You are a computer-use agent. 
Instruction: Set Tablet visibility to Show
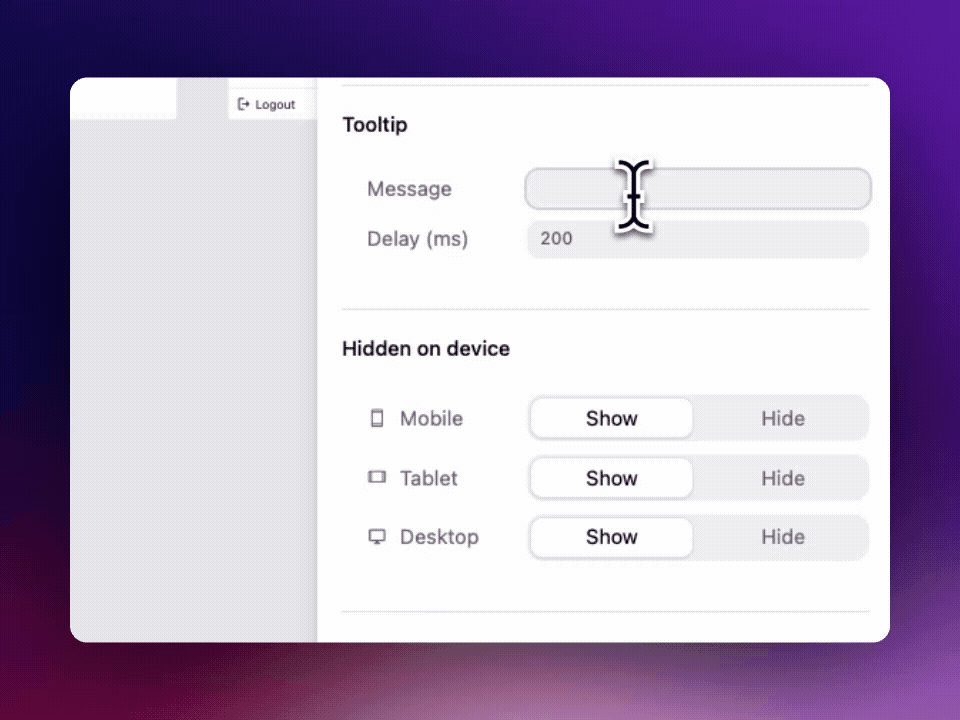pos(611,478)
